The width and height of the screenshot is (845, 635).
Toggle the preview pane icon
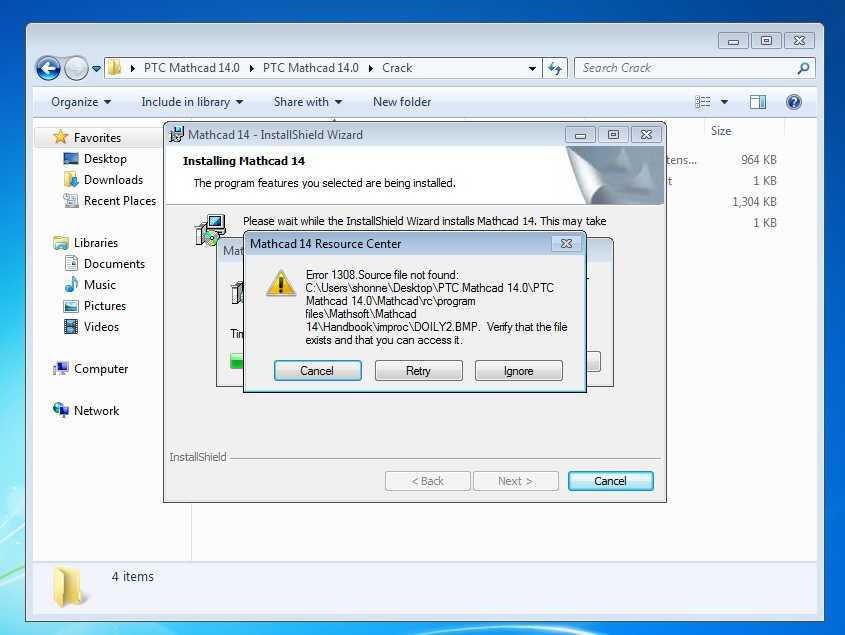click(758, 102)
